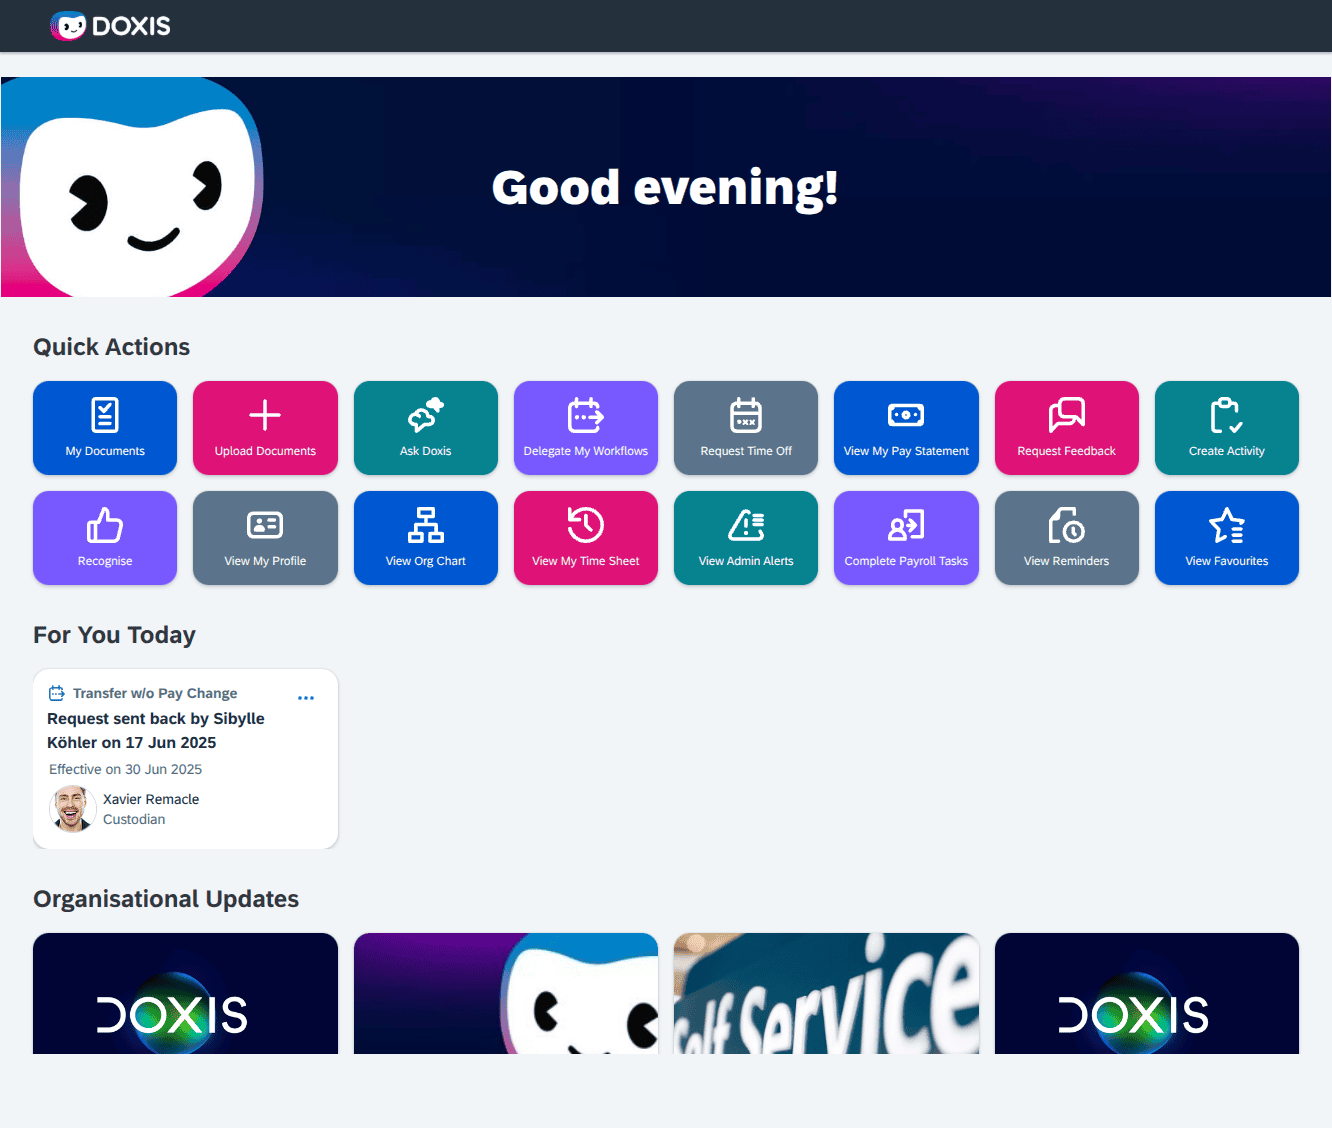Select the Request Time Off tile
Viewport: 1332px width, 1128px height.
746,428
